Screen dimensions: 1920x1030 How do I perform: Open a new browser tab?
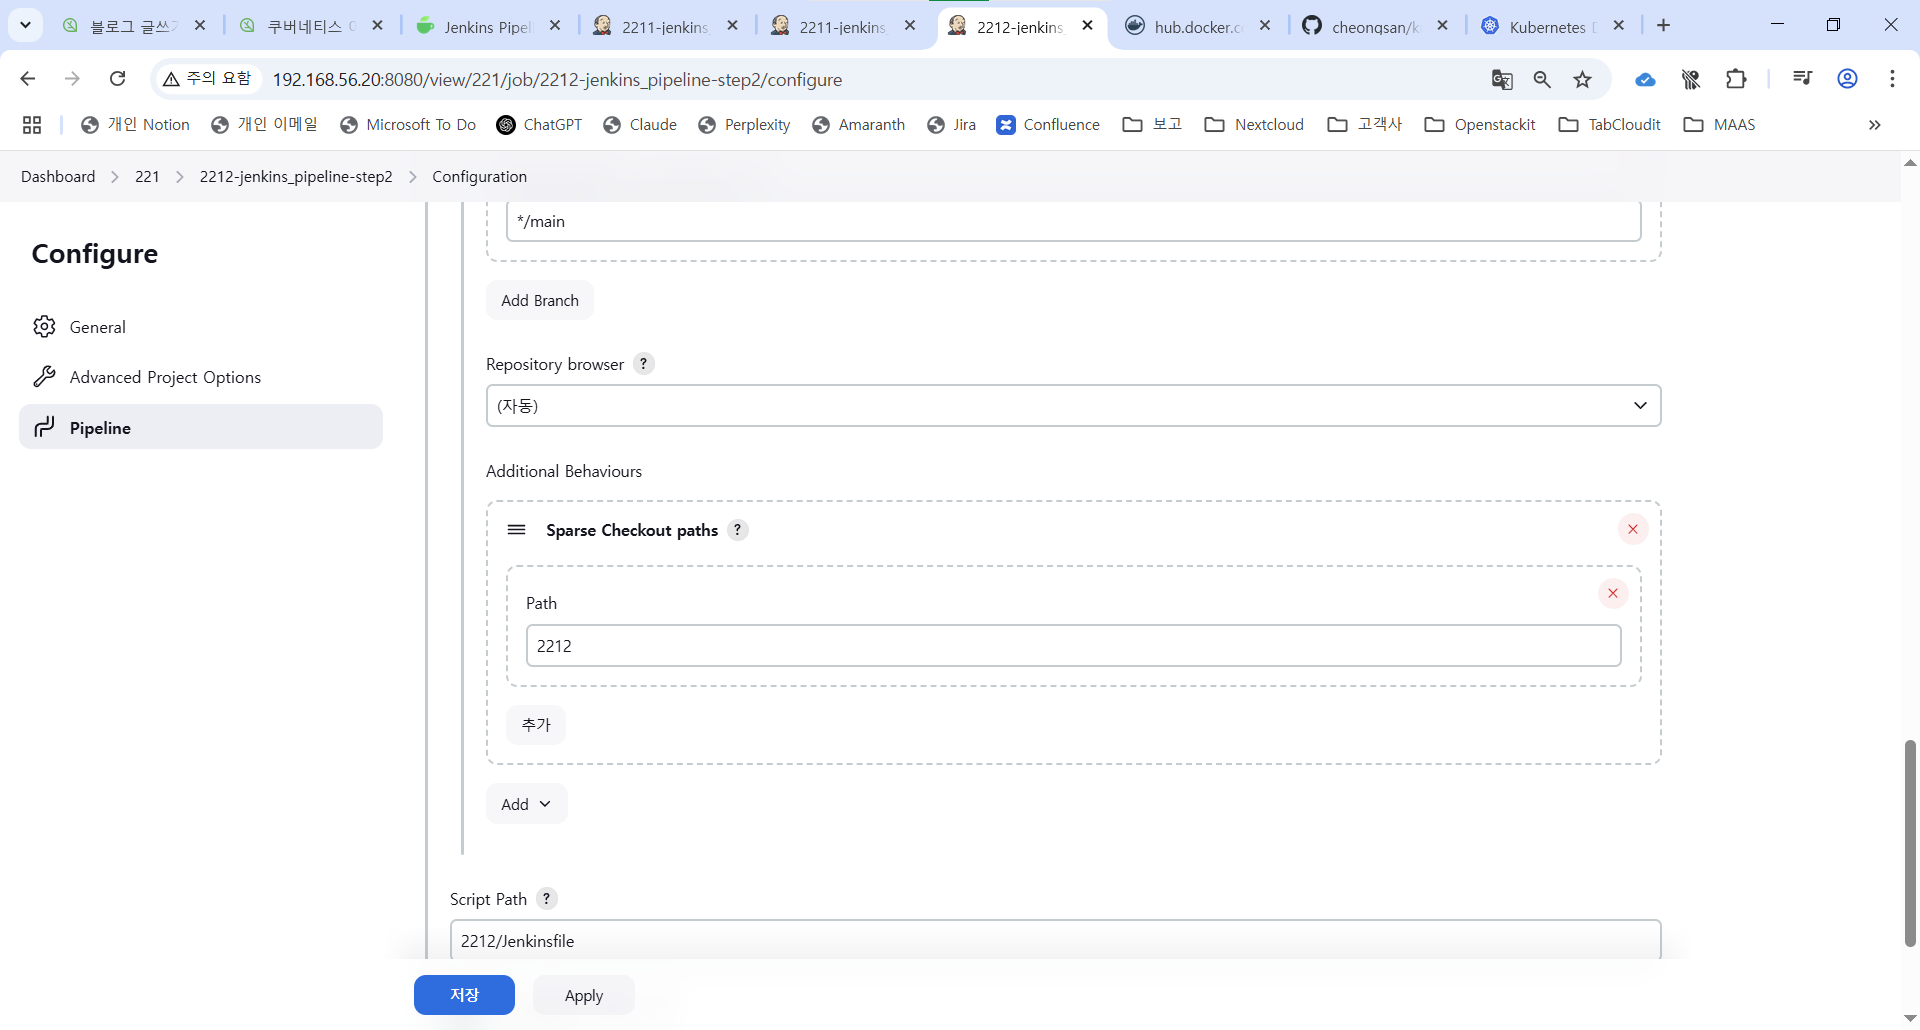[1663, 26]
